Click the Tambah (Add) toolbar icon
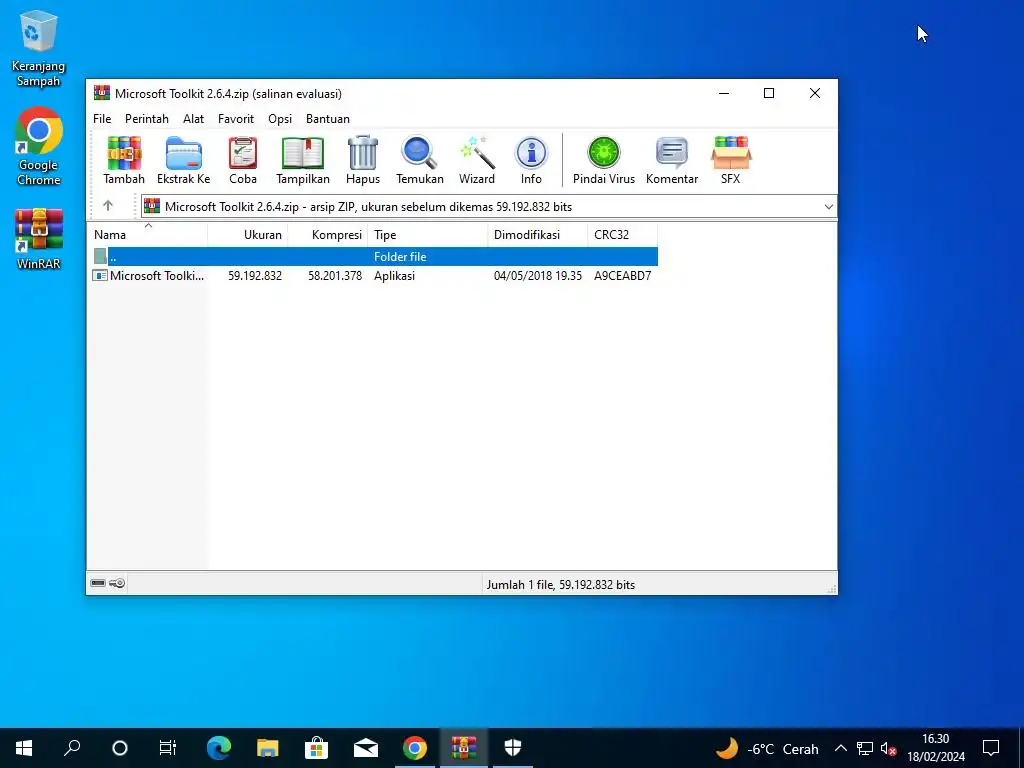Screen dimensions: 1024x768 point(123,161)
